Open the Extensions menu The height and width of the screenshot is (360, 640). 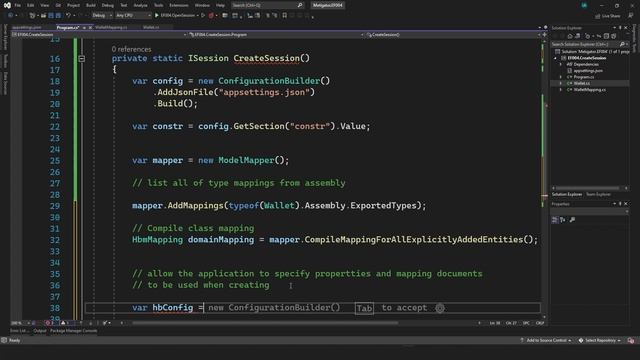179,5
